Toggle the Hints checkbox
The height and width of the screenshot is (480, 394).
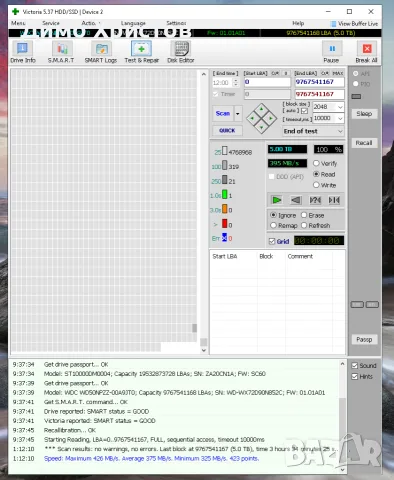click(355, 376)
